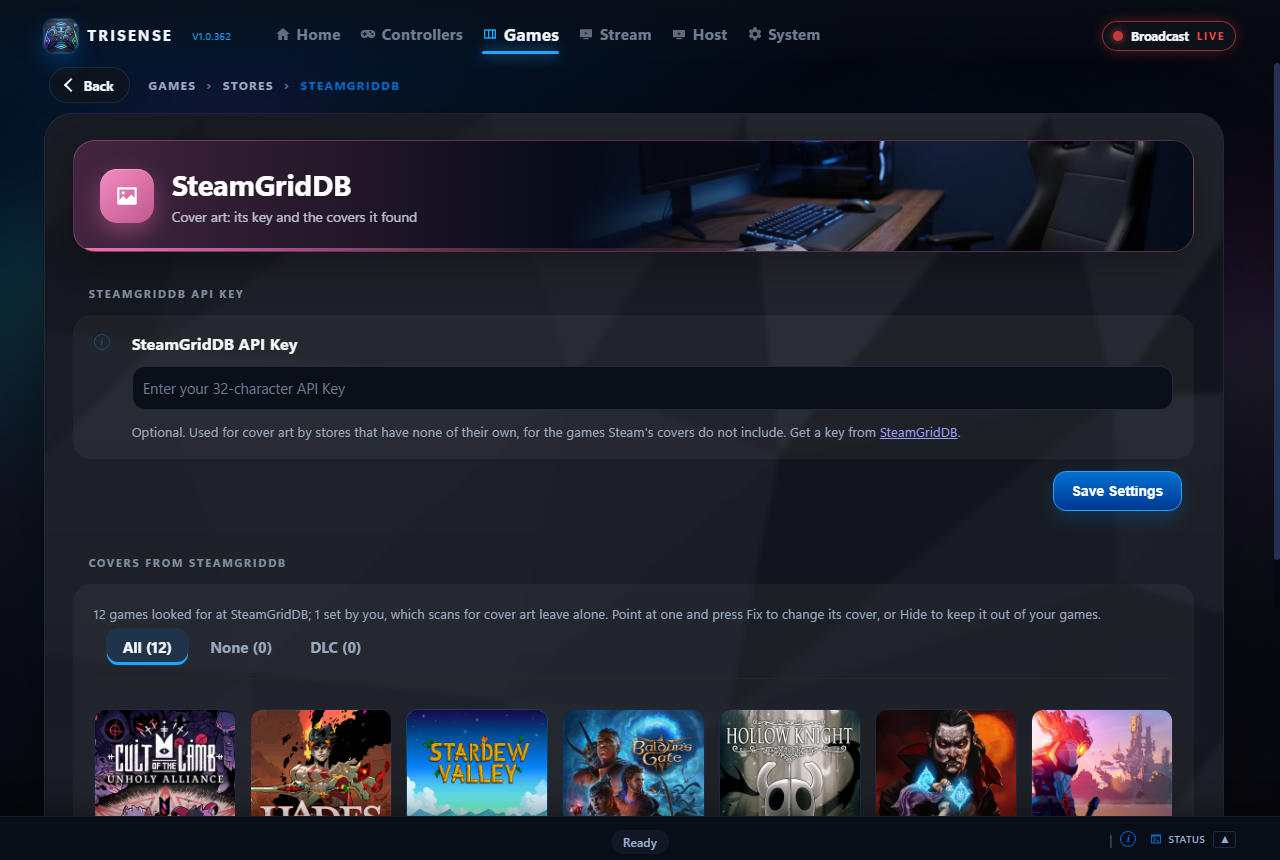This screenshot has height=860, width=1280.
Task: Follow the SteamGridDB link to get a key
Action: pyautogui.click(x=919, y=433)
